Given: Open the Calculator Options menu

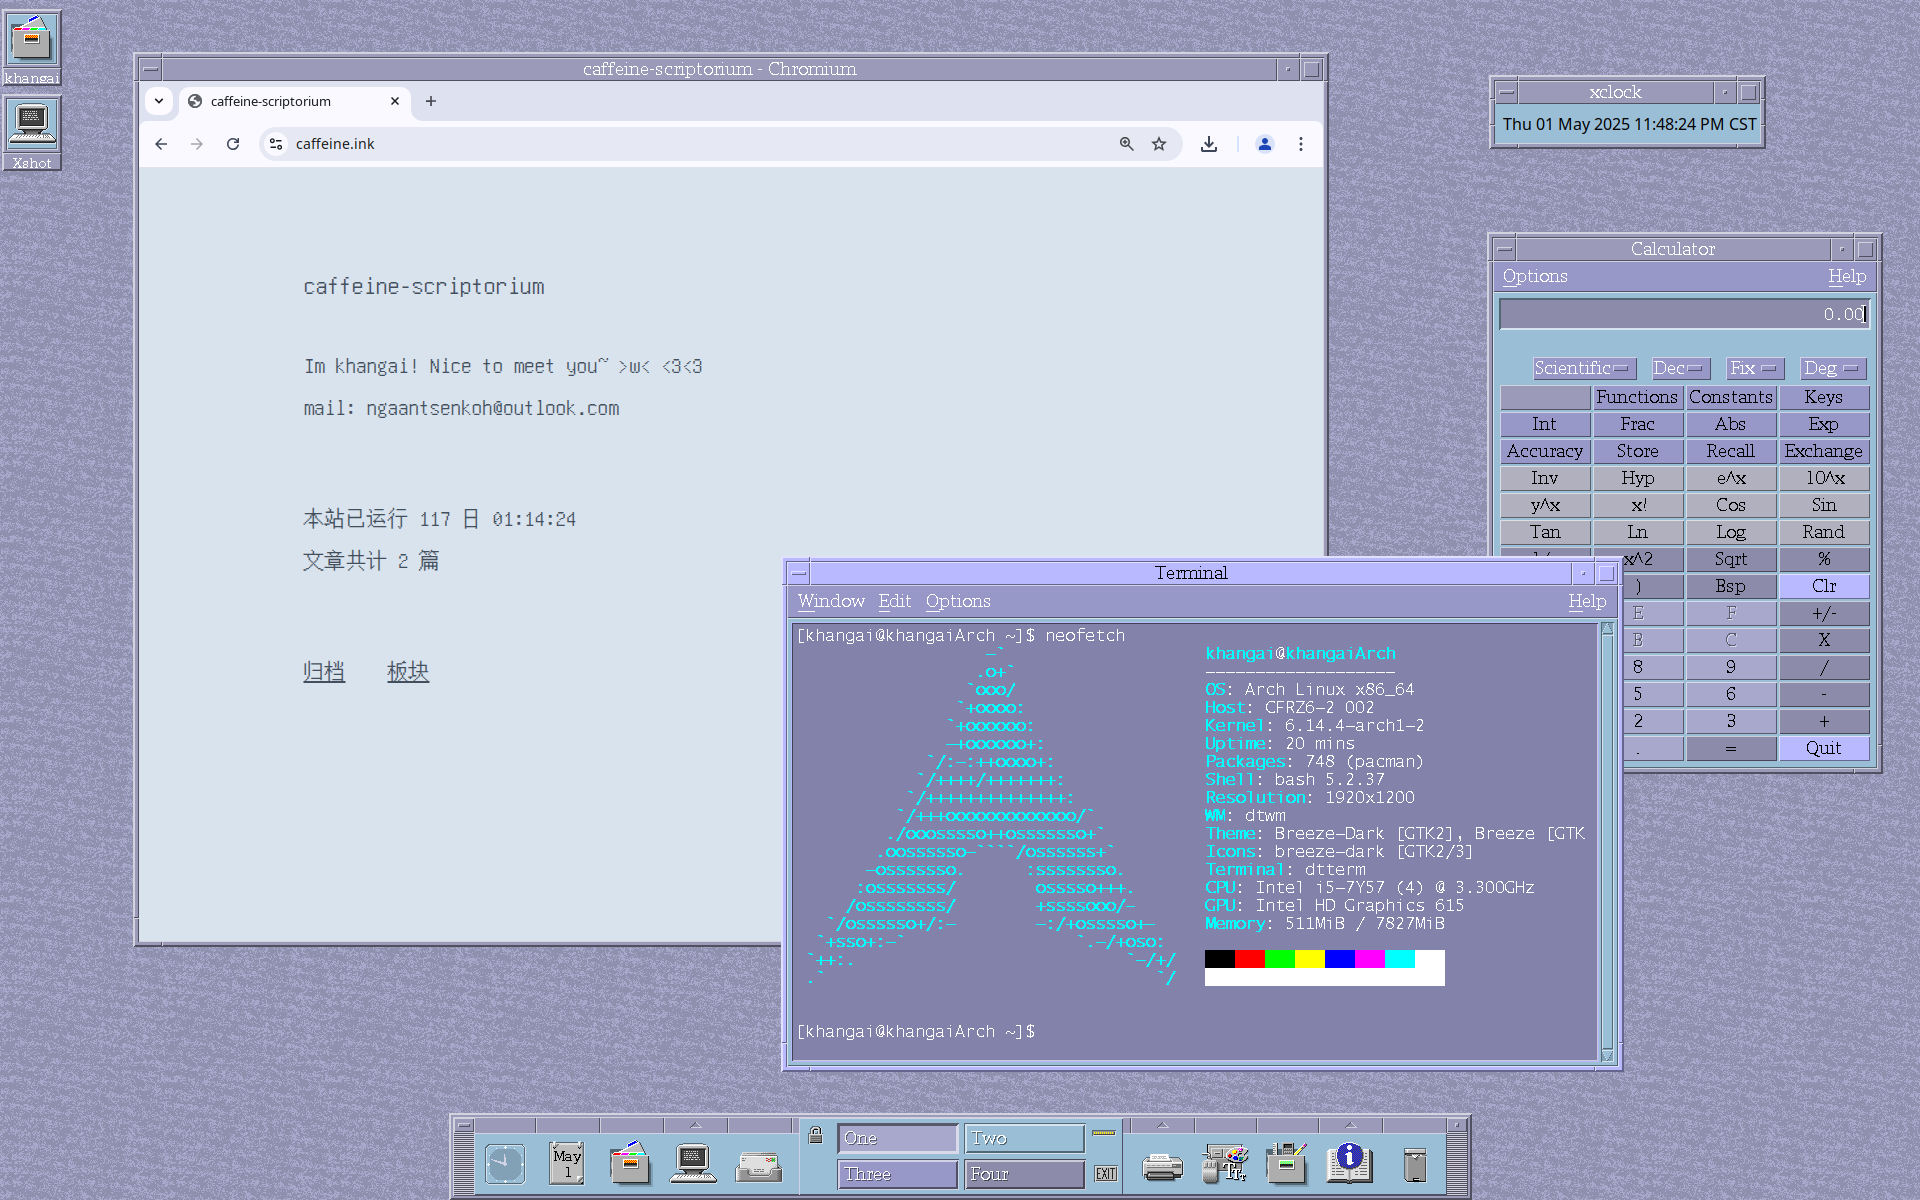Looking at the screenshot, I should click(x=1535, y=276).
